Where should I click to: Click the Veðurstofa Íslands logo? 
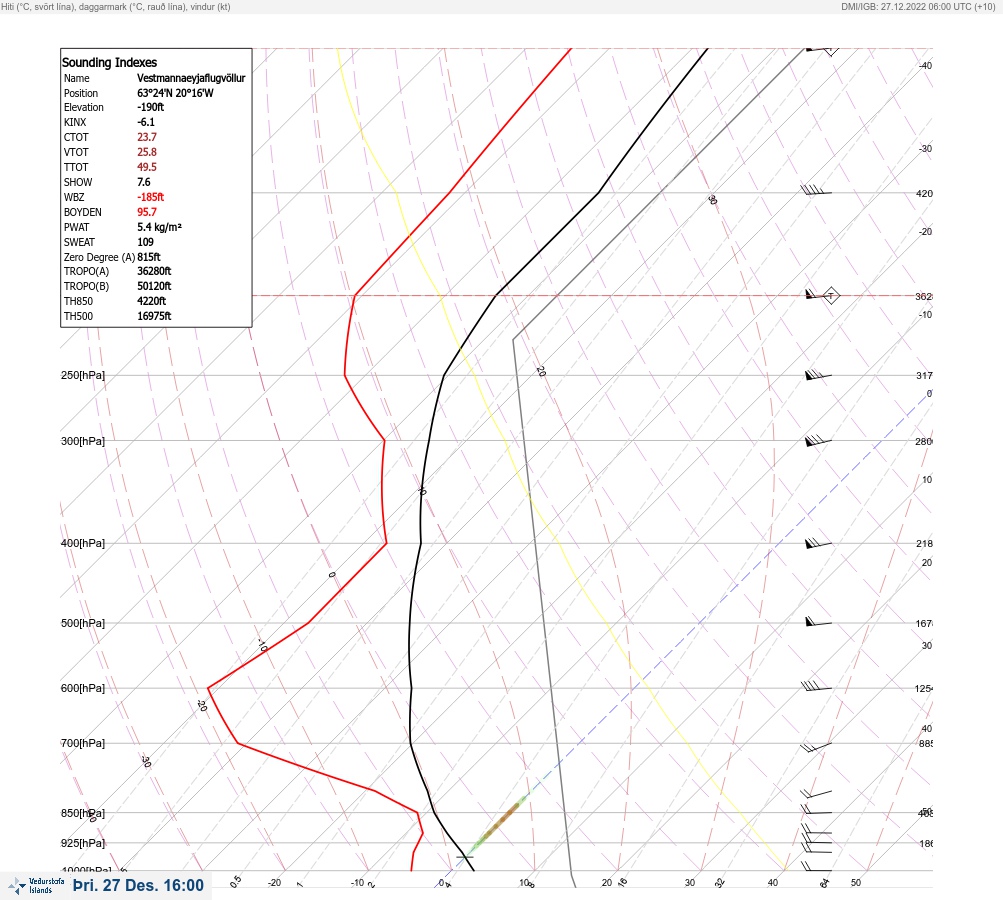click(x=36, y=885)
